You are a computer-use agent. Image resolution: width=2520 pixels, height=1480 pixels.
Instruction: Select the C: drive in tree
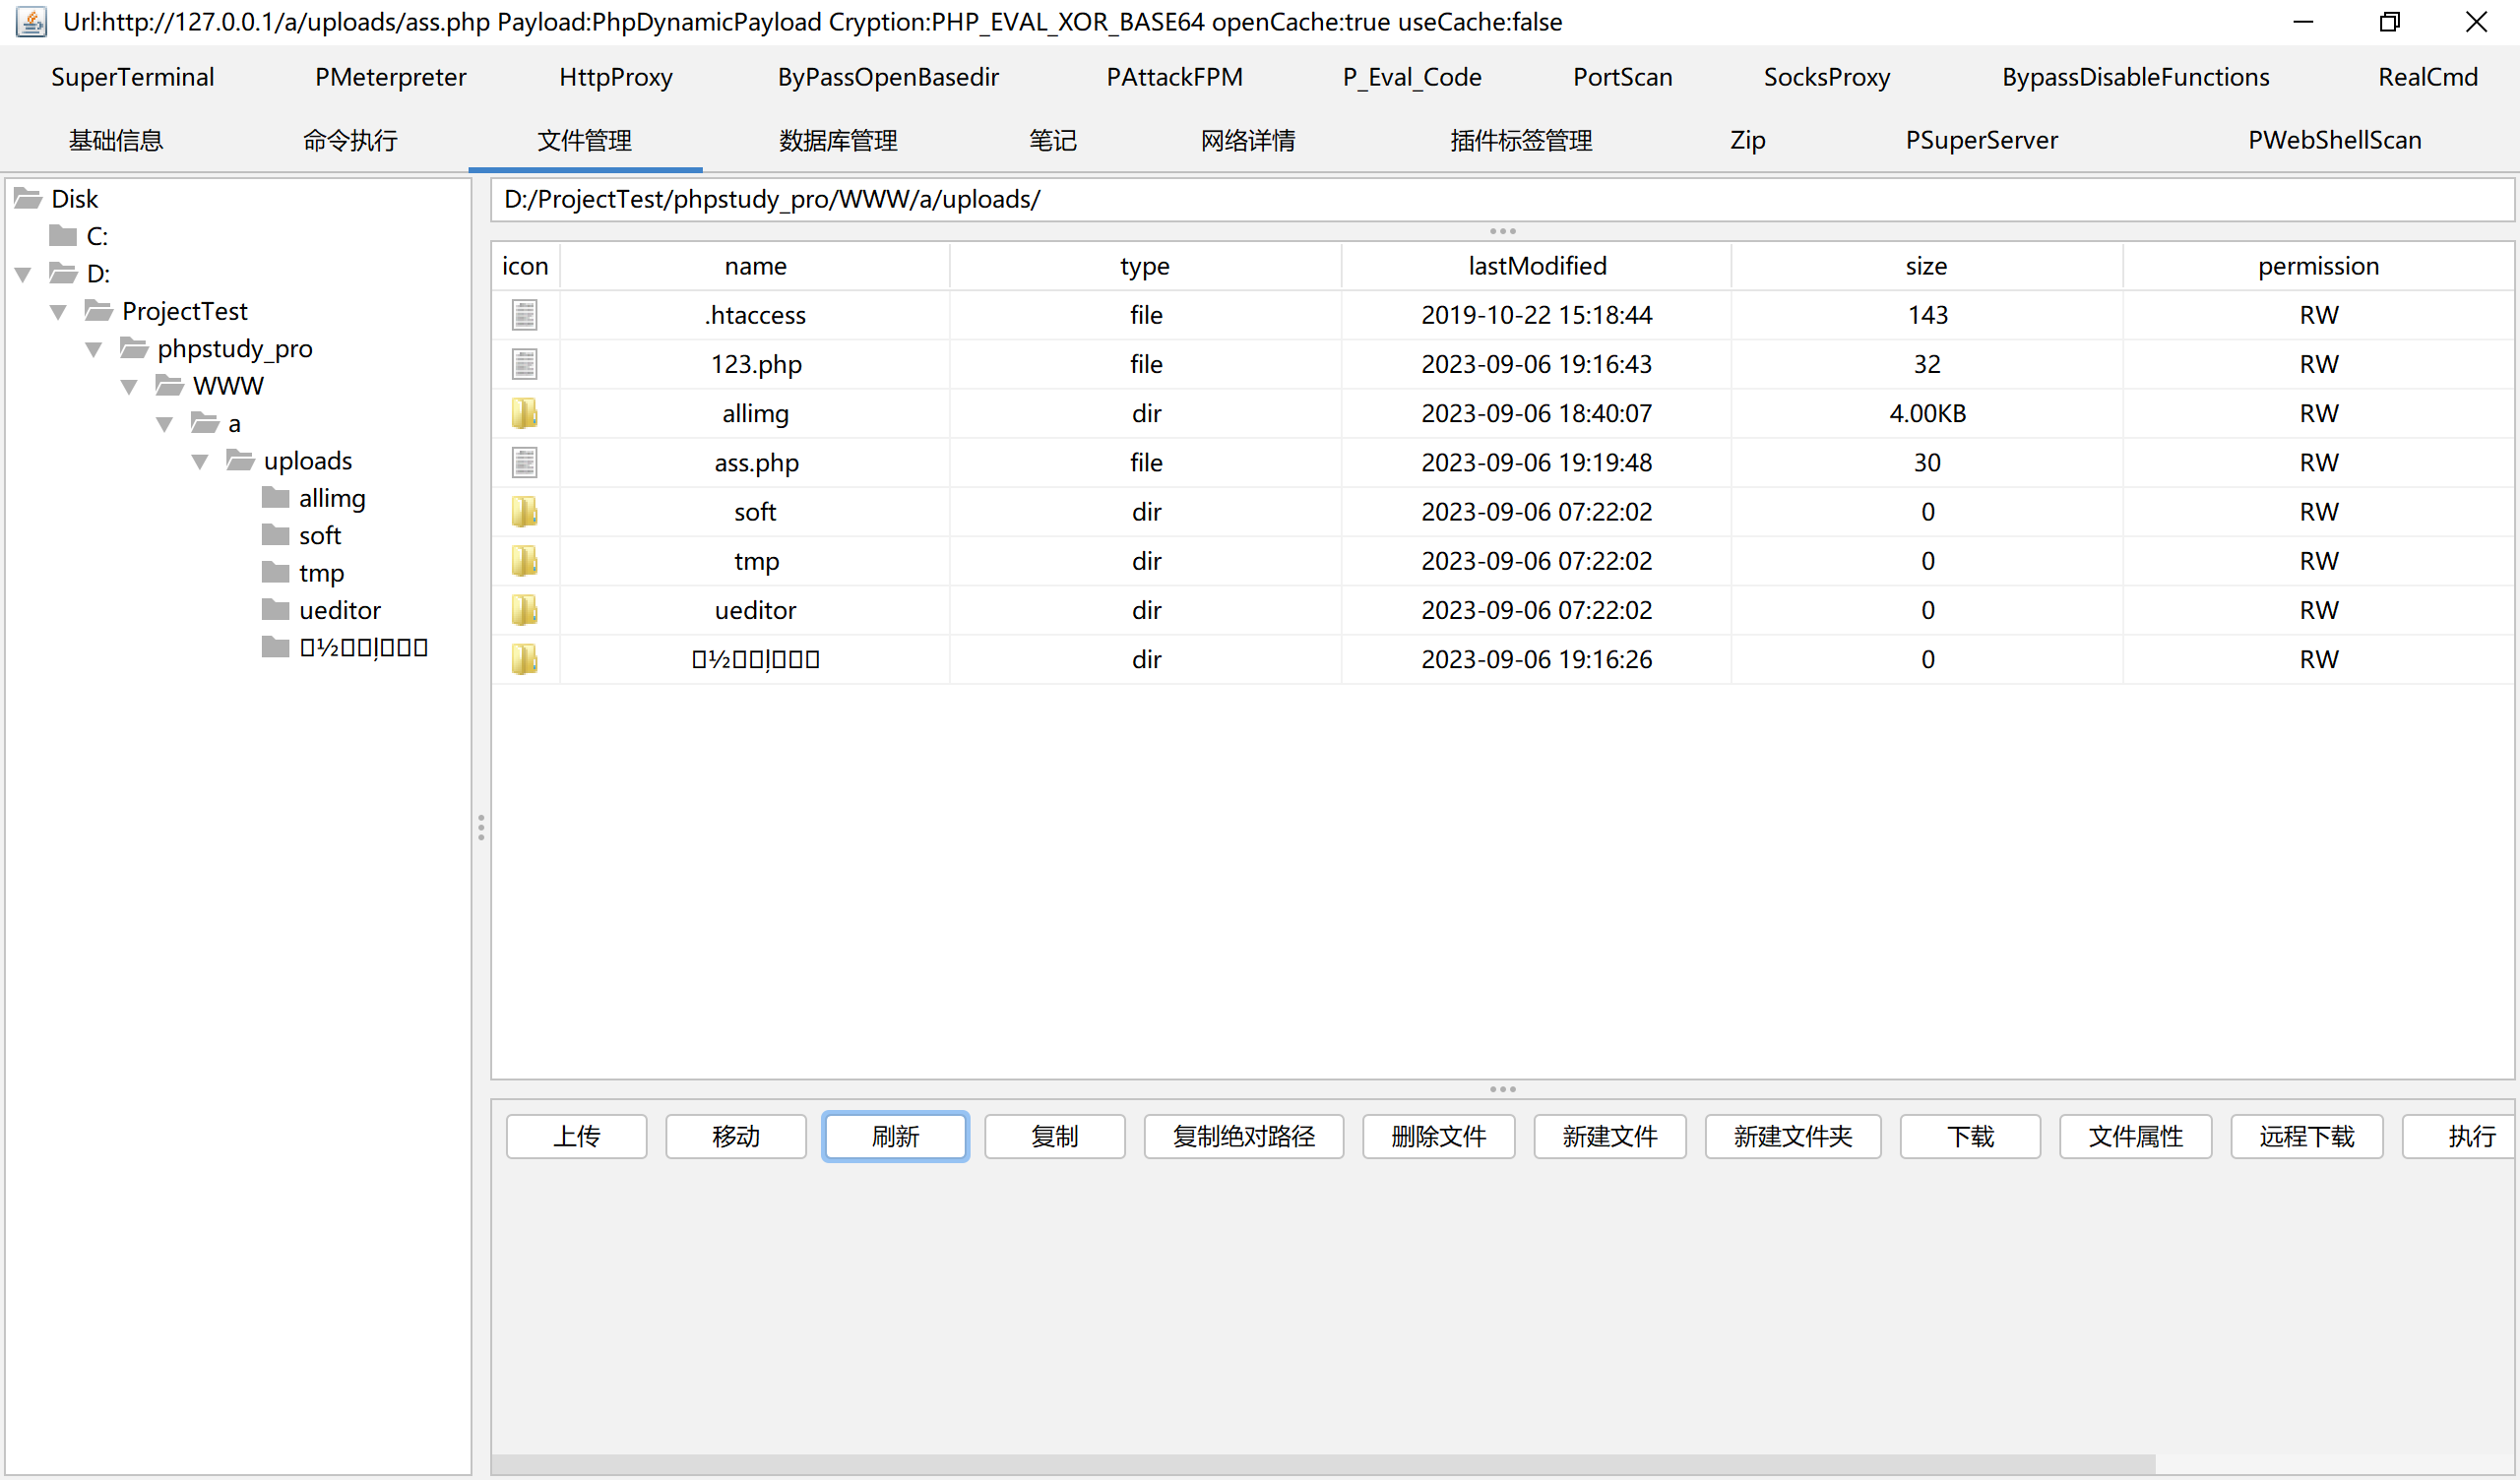(x=97, y=236)
